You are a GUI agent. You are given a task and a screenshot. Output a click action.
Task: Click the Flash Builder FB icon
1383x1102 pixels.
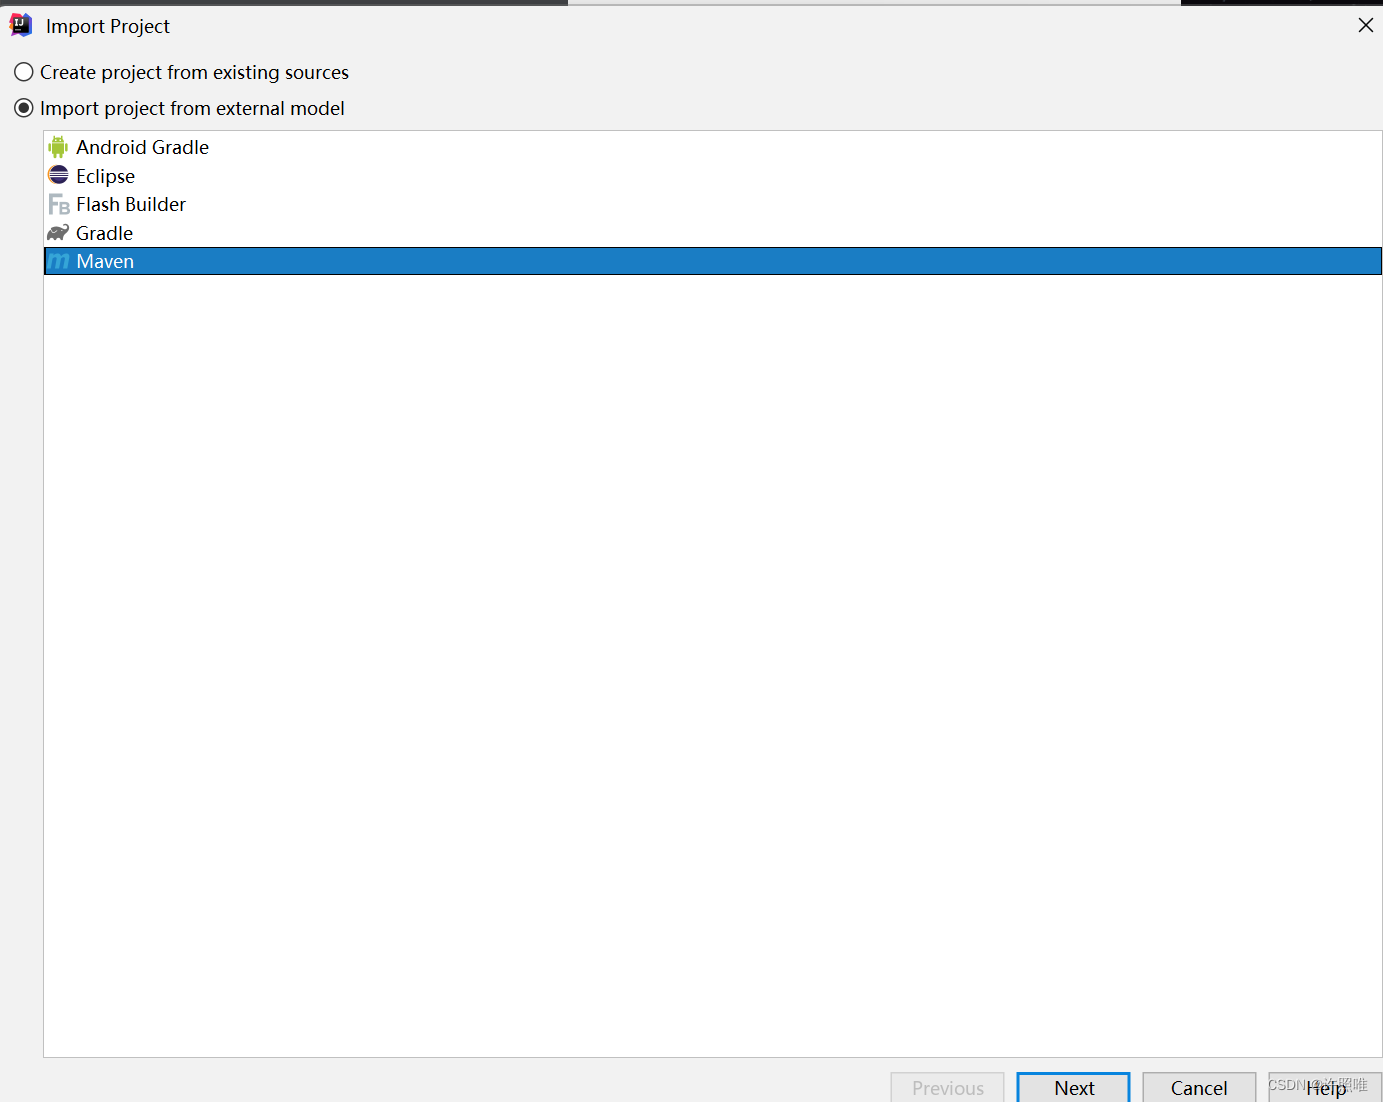point(58,204)
